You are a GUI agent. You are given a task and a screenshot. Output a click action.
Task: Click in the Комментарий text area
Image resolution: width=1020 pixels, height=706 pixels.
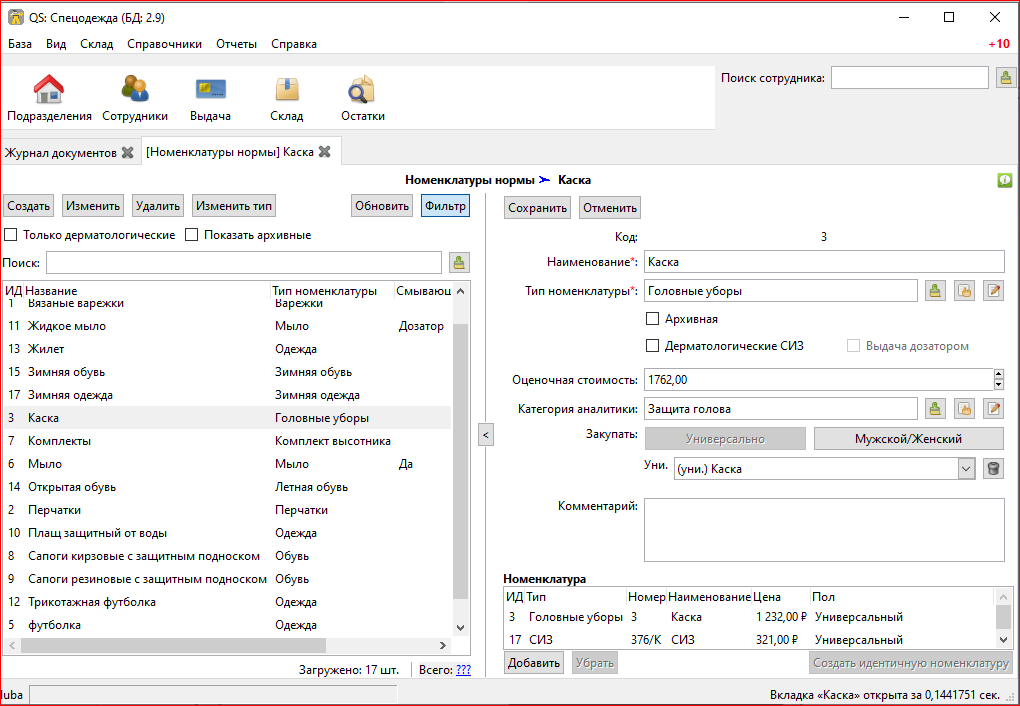[x=824, y=530]
